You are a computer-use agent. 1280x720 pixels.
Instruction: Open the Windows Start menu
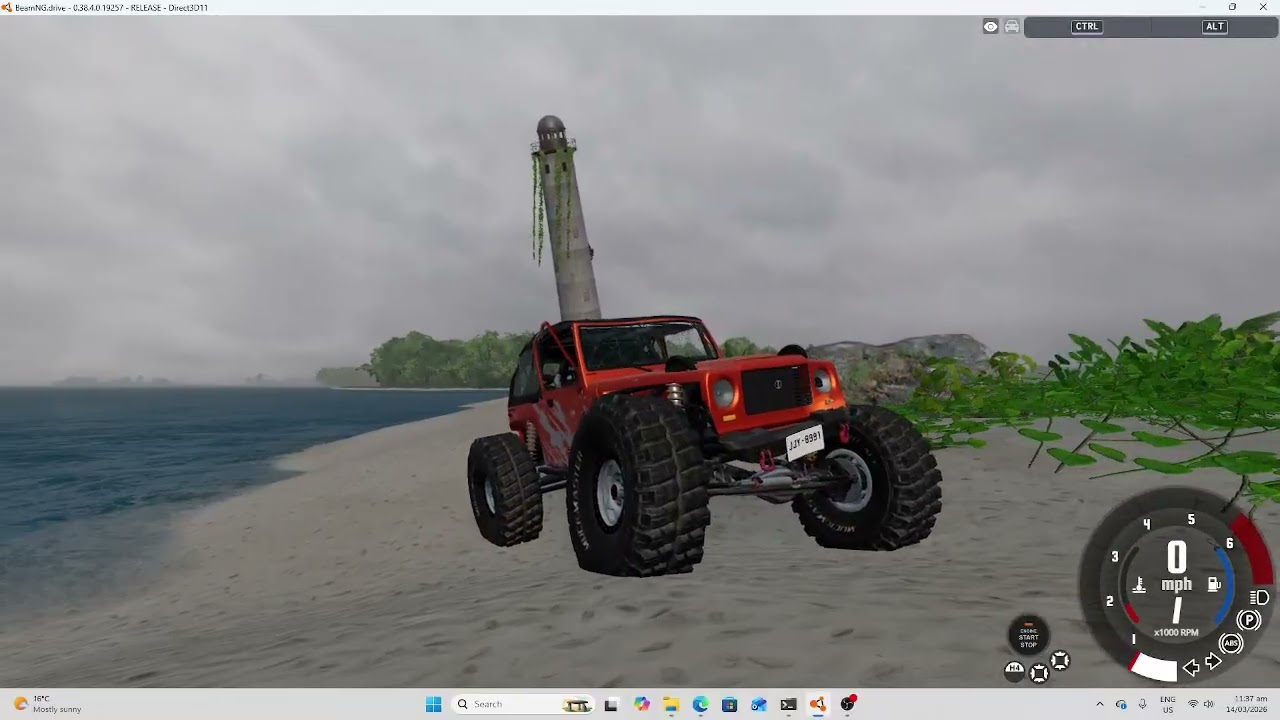[x=433, y=704]
